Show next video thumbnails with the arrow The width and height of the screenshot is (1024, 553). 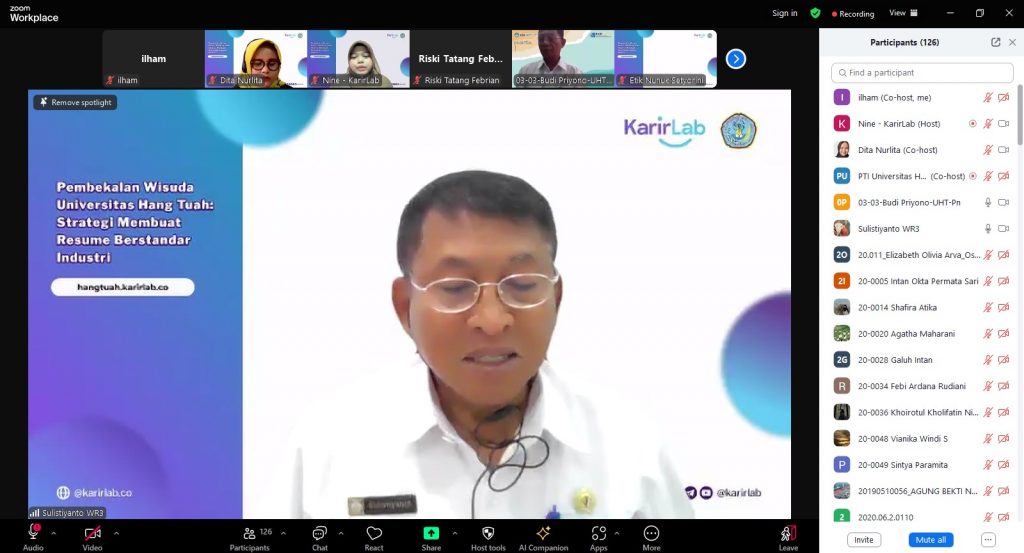736,59
